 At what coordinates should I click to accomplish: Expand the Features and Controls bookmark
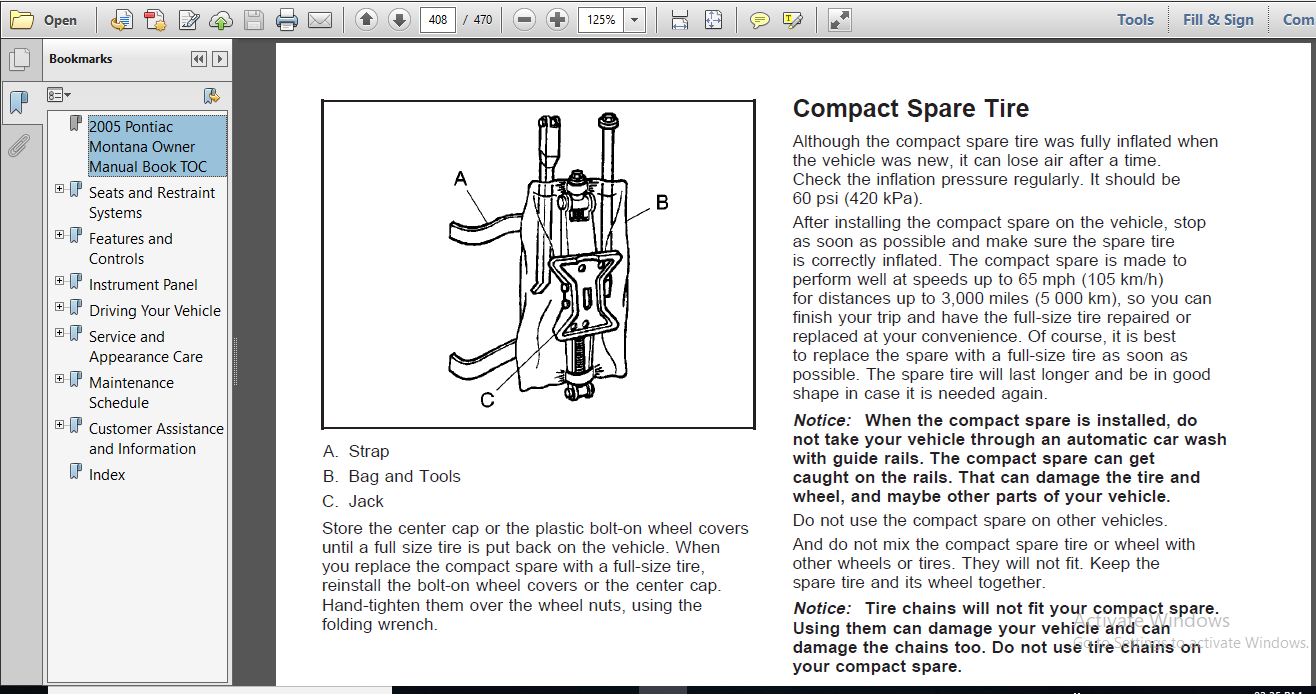(x=60, y=234)
